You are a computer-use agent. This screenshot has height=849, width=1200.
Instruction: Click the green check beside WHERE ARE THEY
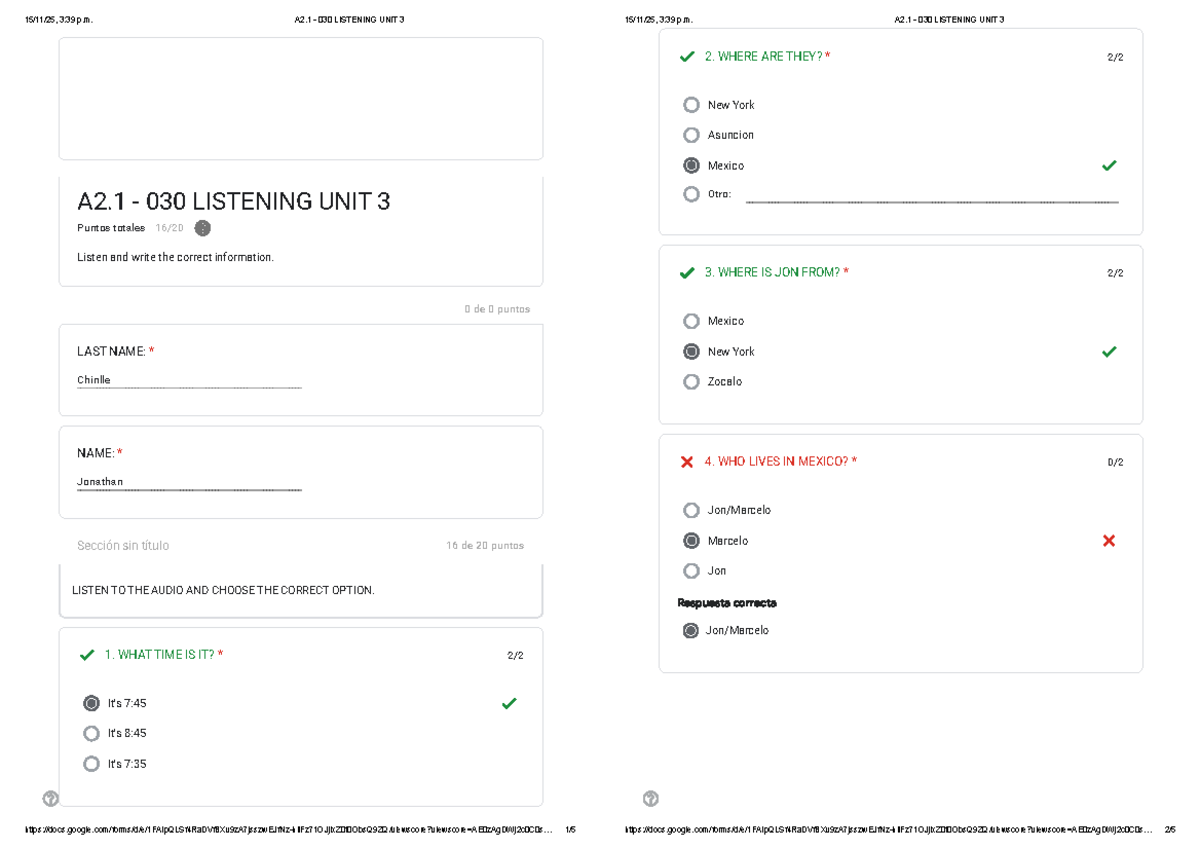pyautogui.click(x=686, y=56)
